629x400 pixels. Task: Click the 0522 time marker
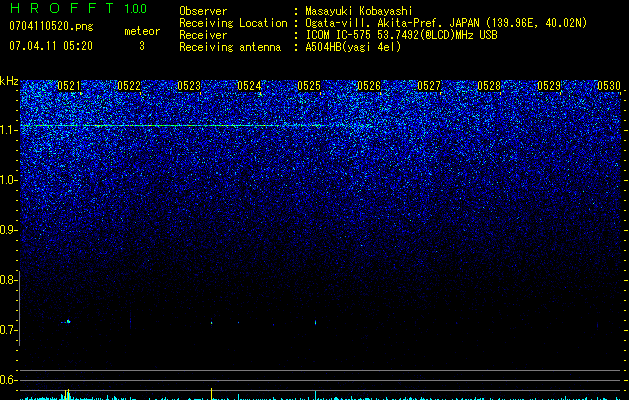[129, 86]
